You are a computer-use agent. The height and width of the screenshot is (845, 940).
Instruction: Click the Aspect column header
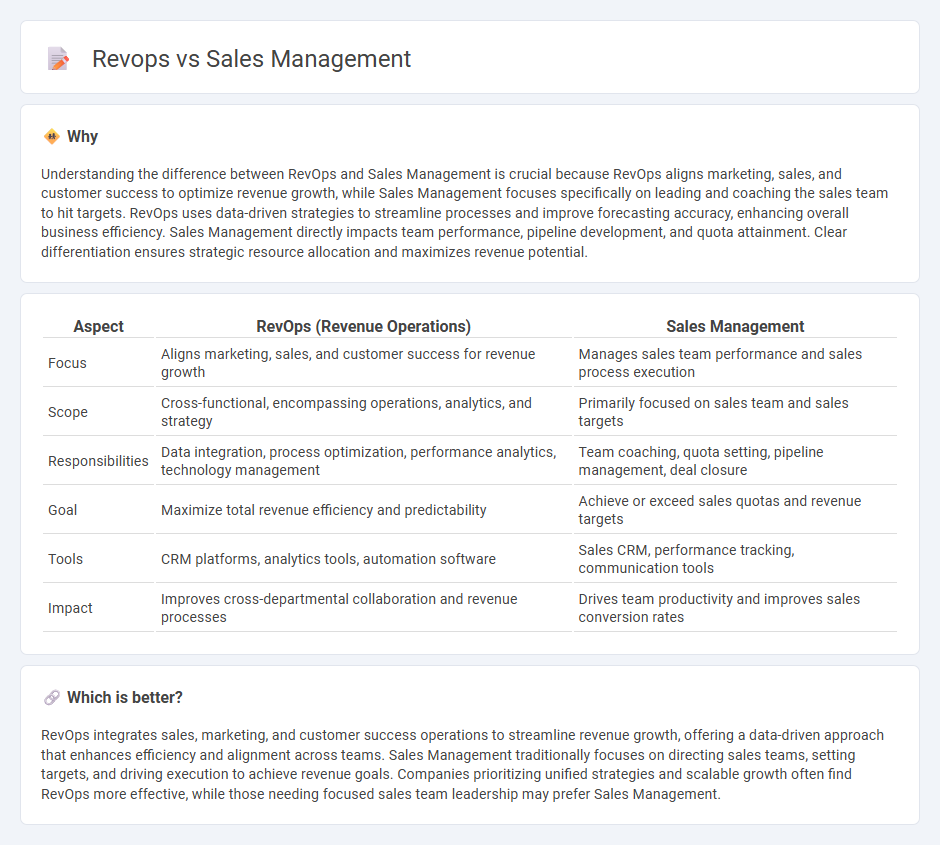(98, 327)
